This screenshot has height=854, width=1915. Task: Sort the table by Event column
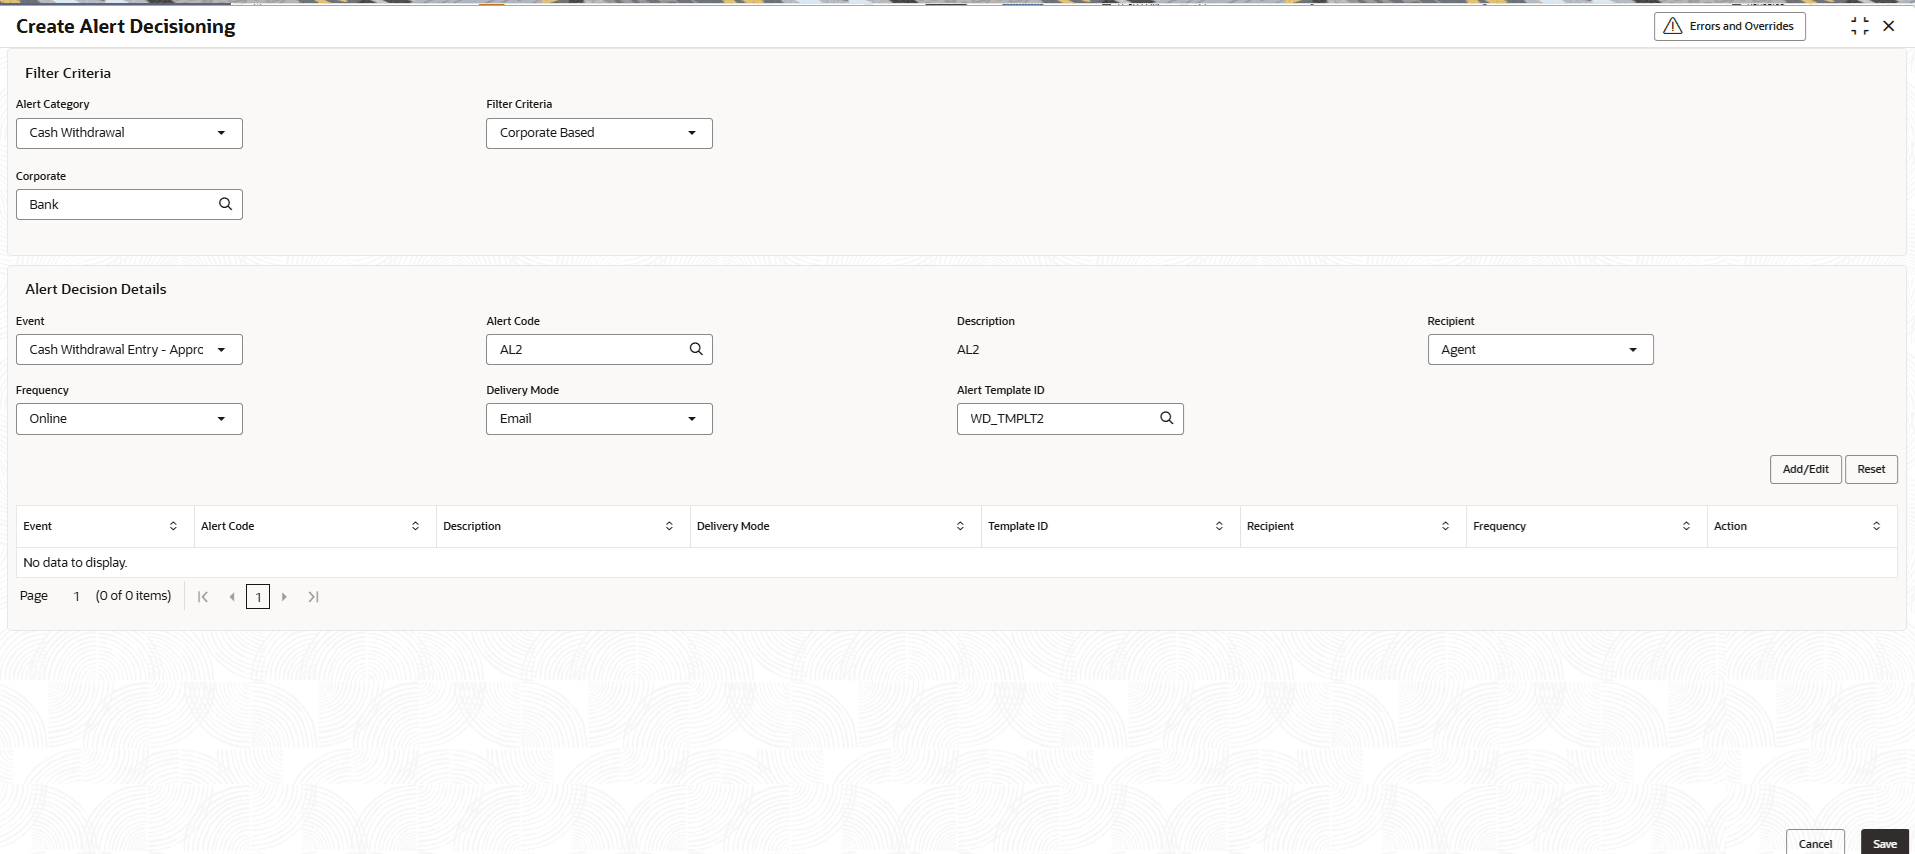tap(173, 526)
